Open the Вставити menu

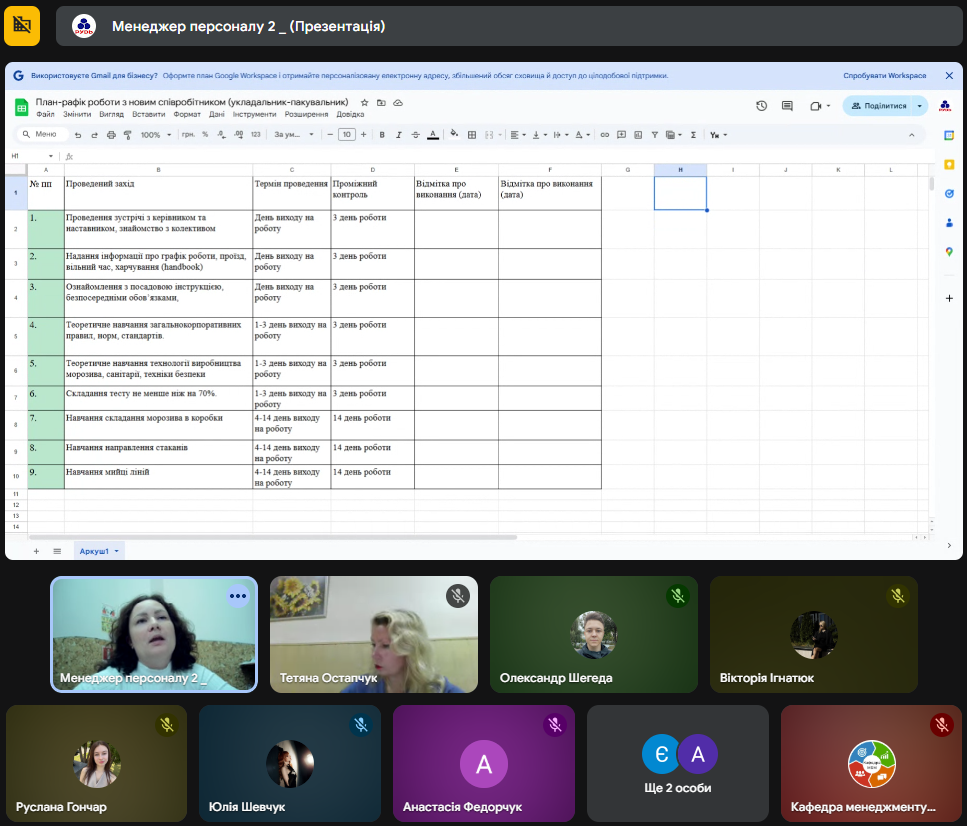[148, 114]
